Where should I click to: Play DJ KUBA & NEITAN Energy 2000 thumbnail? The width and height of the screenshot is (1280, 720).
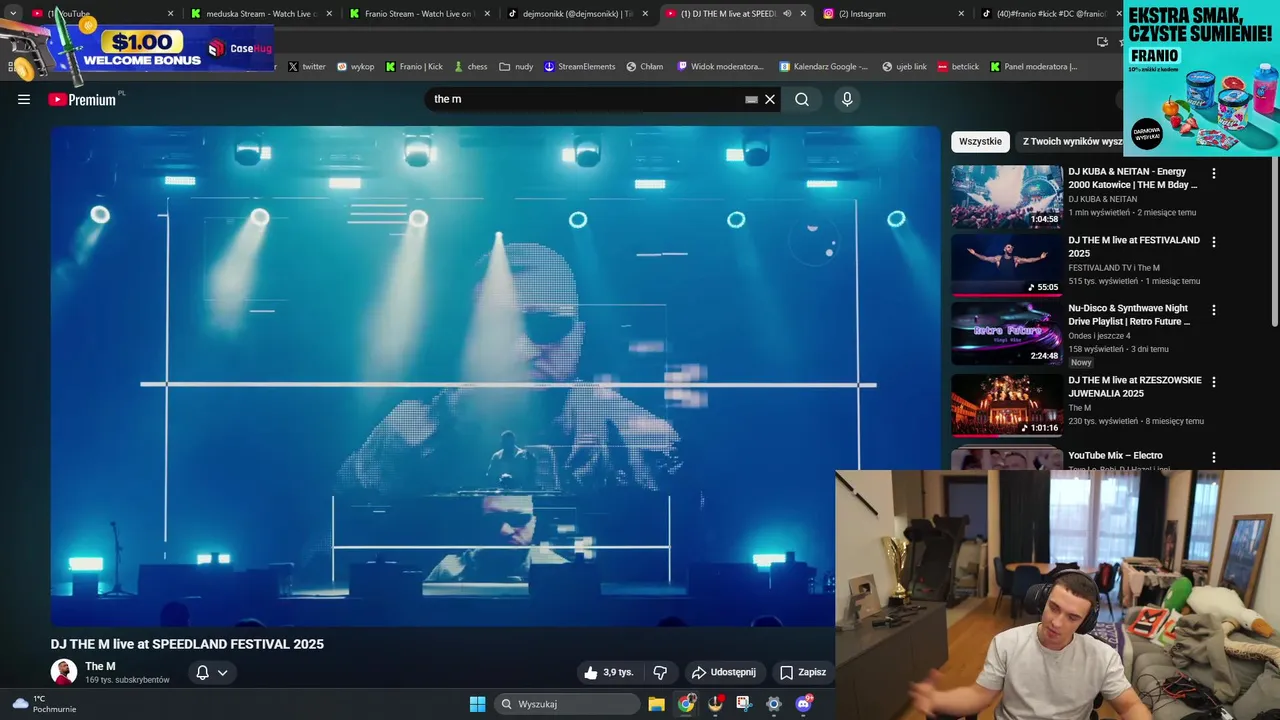point(1006,196)
